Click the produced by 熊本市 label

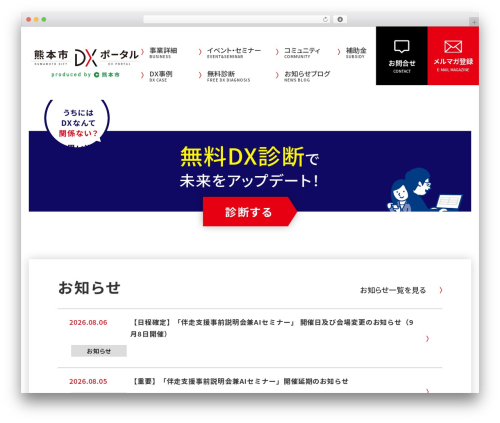[x=85, y=75]
